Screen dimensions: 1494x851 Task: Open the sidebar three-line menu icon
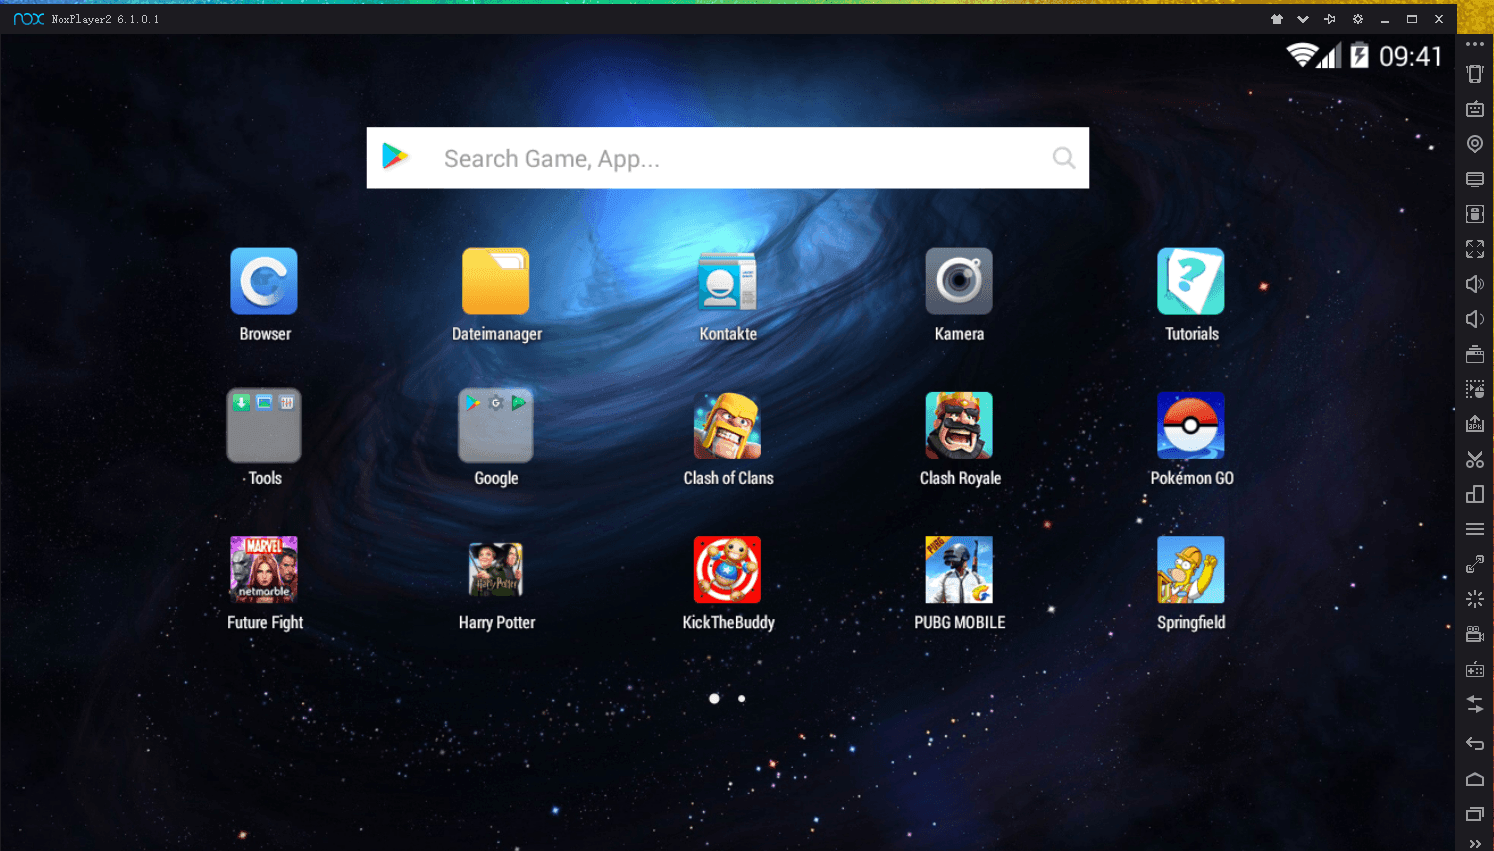(x=1475, y=529)
